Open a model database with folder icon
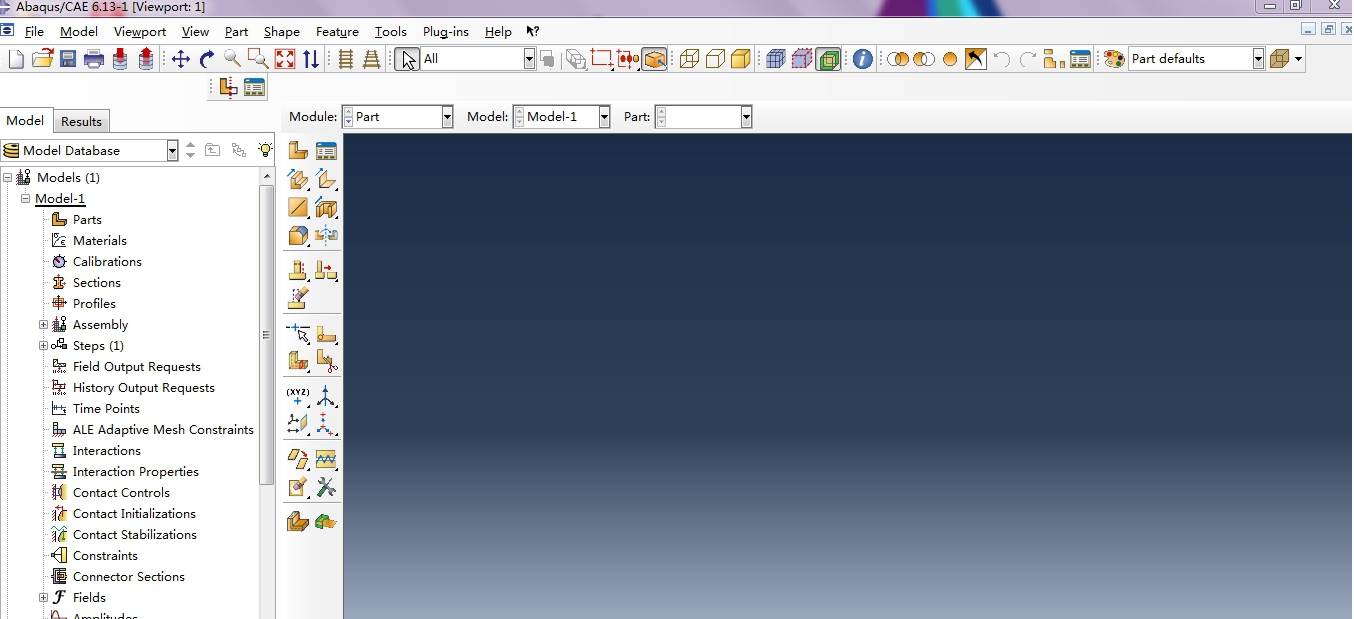 (42, 59)
